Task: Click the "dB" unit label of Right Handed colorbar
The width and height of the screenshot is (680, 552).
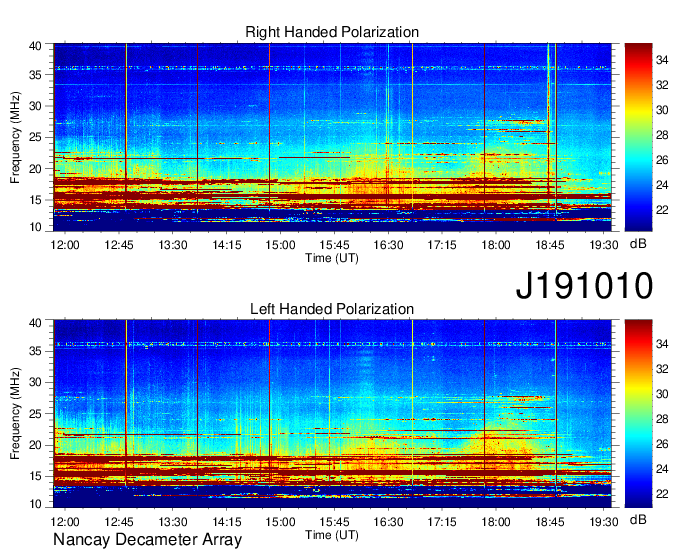Action: pos(638,244)
